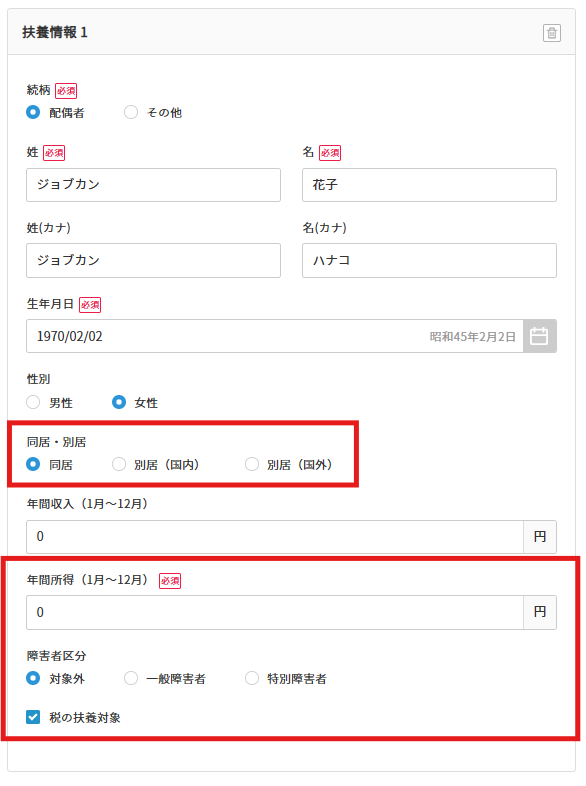Viewport: 586px width, 786px height.
Task: Click the 姓 field containing ジョブカン
Action: [153, 185]
